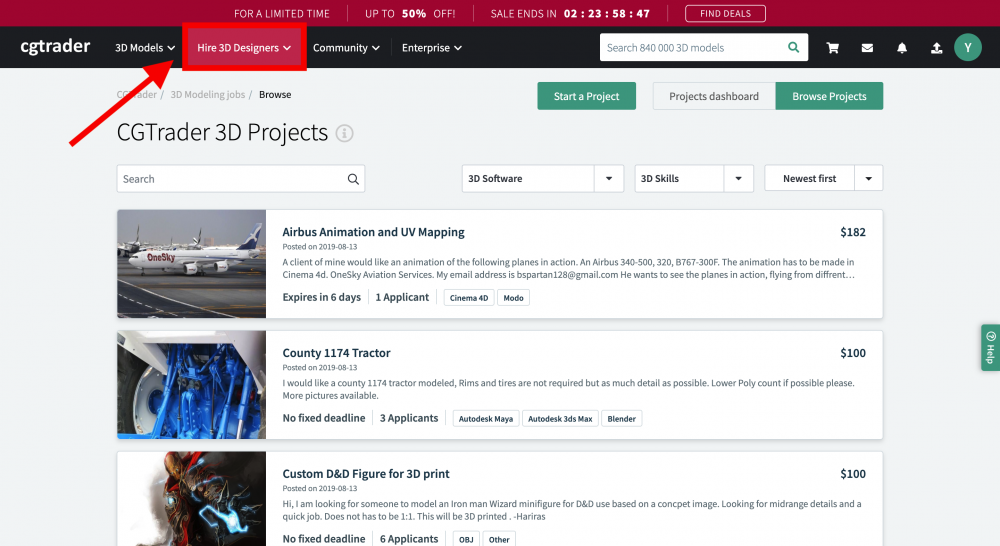Viewport: 1000px width, 546px height.
Task: Select the Cinema 4D tag
Action: [469, 298]
